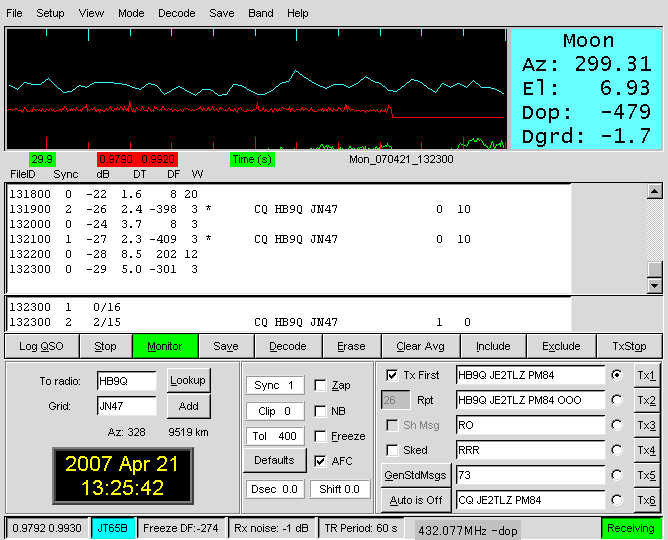Click the To radio callsign field

pyautogui.click(x=126, y=381)
